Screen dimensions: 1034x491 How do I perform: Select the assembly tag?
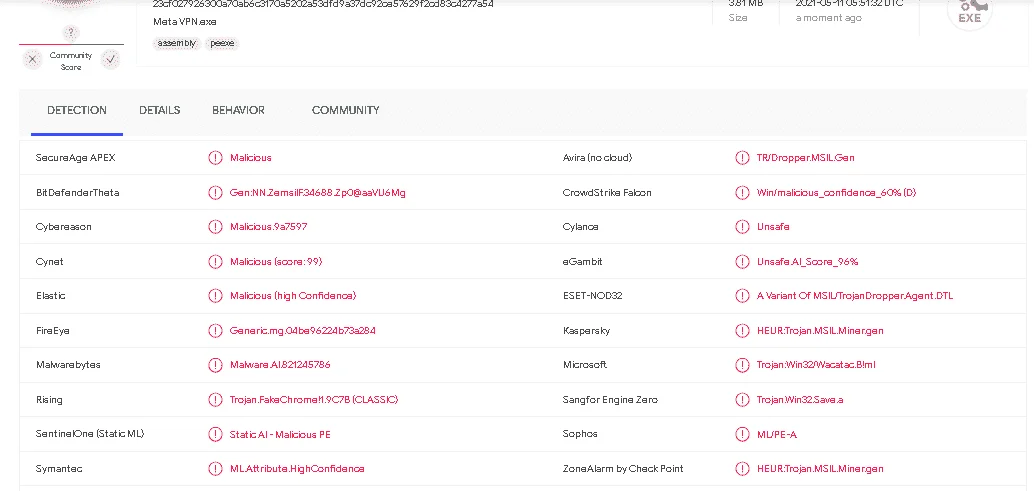(x=177, y=43)
